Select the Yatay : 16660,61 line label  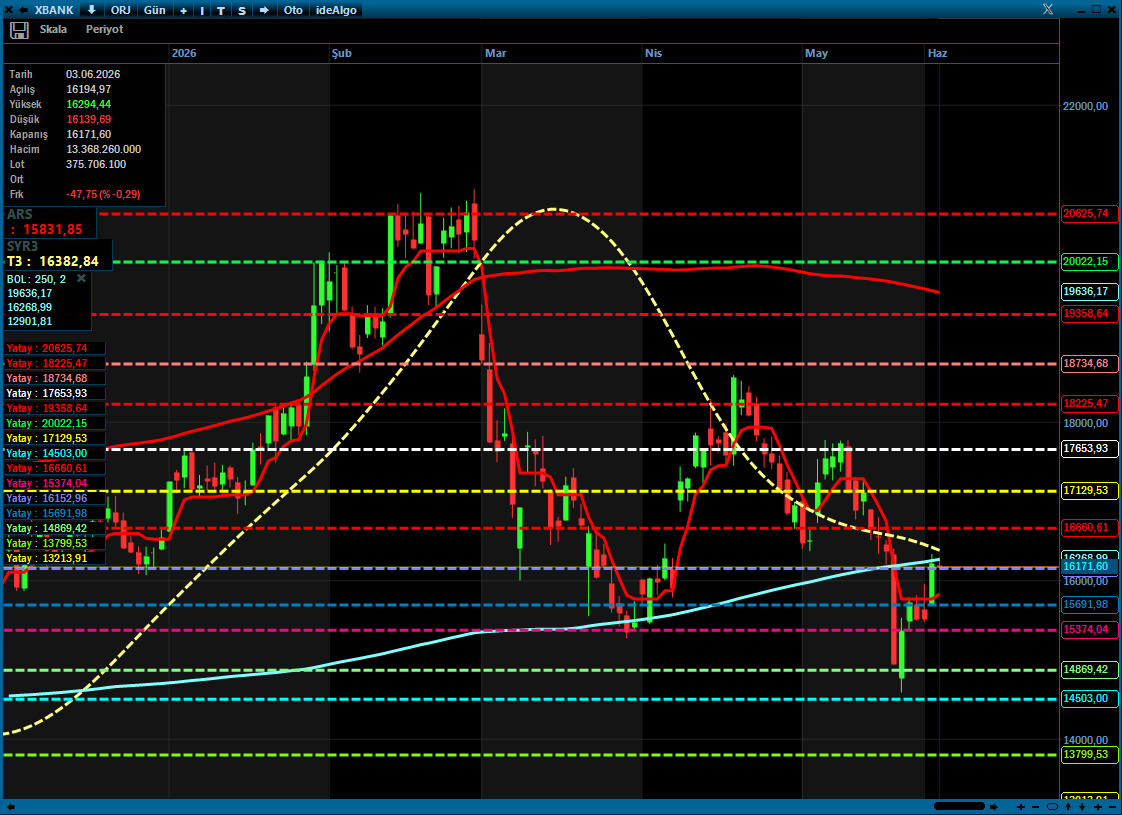point(55,469)
